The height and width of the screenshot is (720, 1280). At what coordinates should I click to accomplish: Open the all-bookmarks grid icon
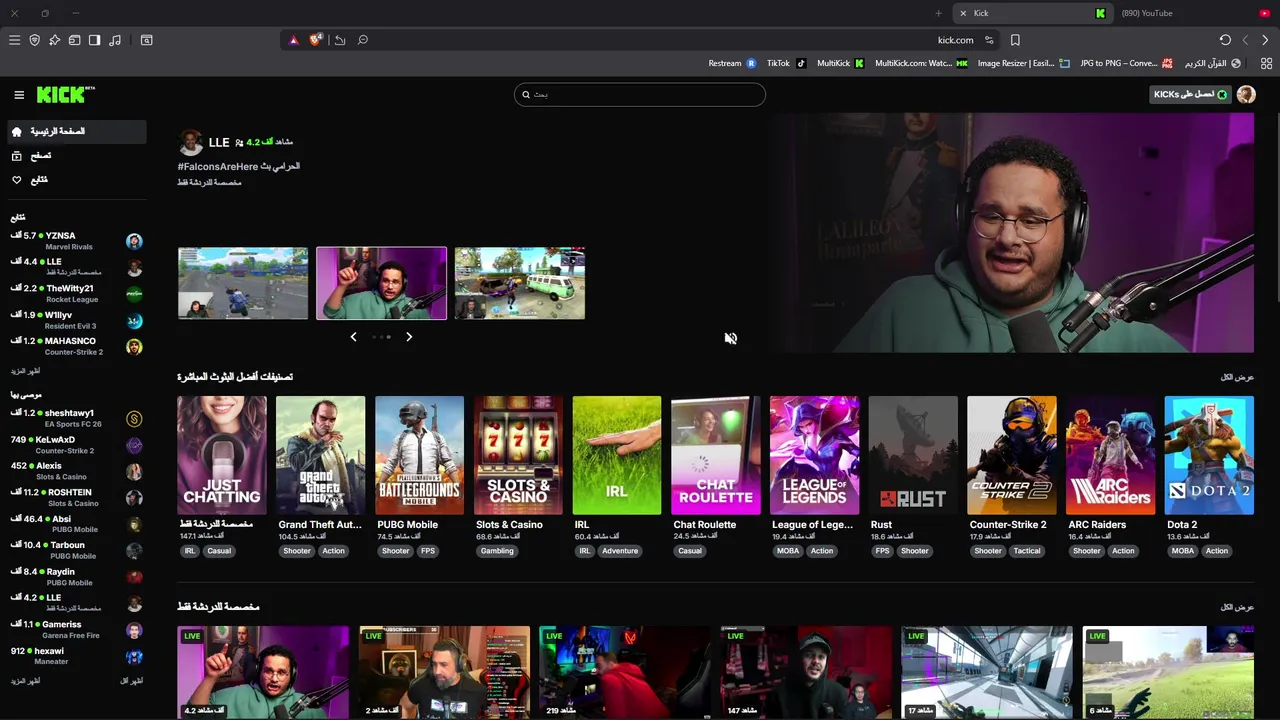pyautogui.click(x=1266, y=63)
